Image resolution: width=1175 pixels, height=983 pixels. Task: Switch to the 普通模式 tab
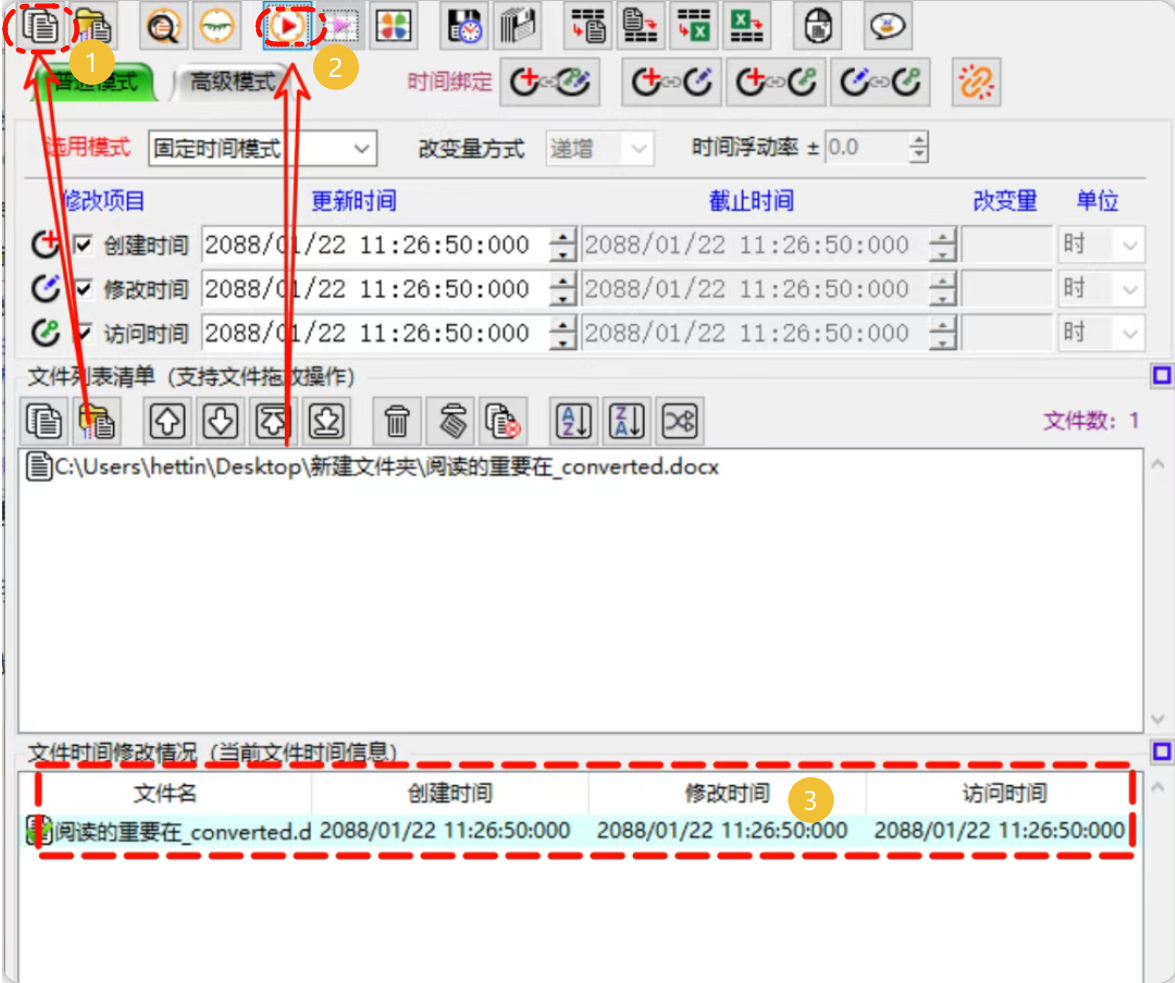click(94, 81)
